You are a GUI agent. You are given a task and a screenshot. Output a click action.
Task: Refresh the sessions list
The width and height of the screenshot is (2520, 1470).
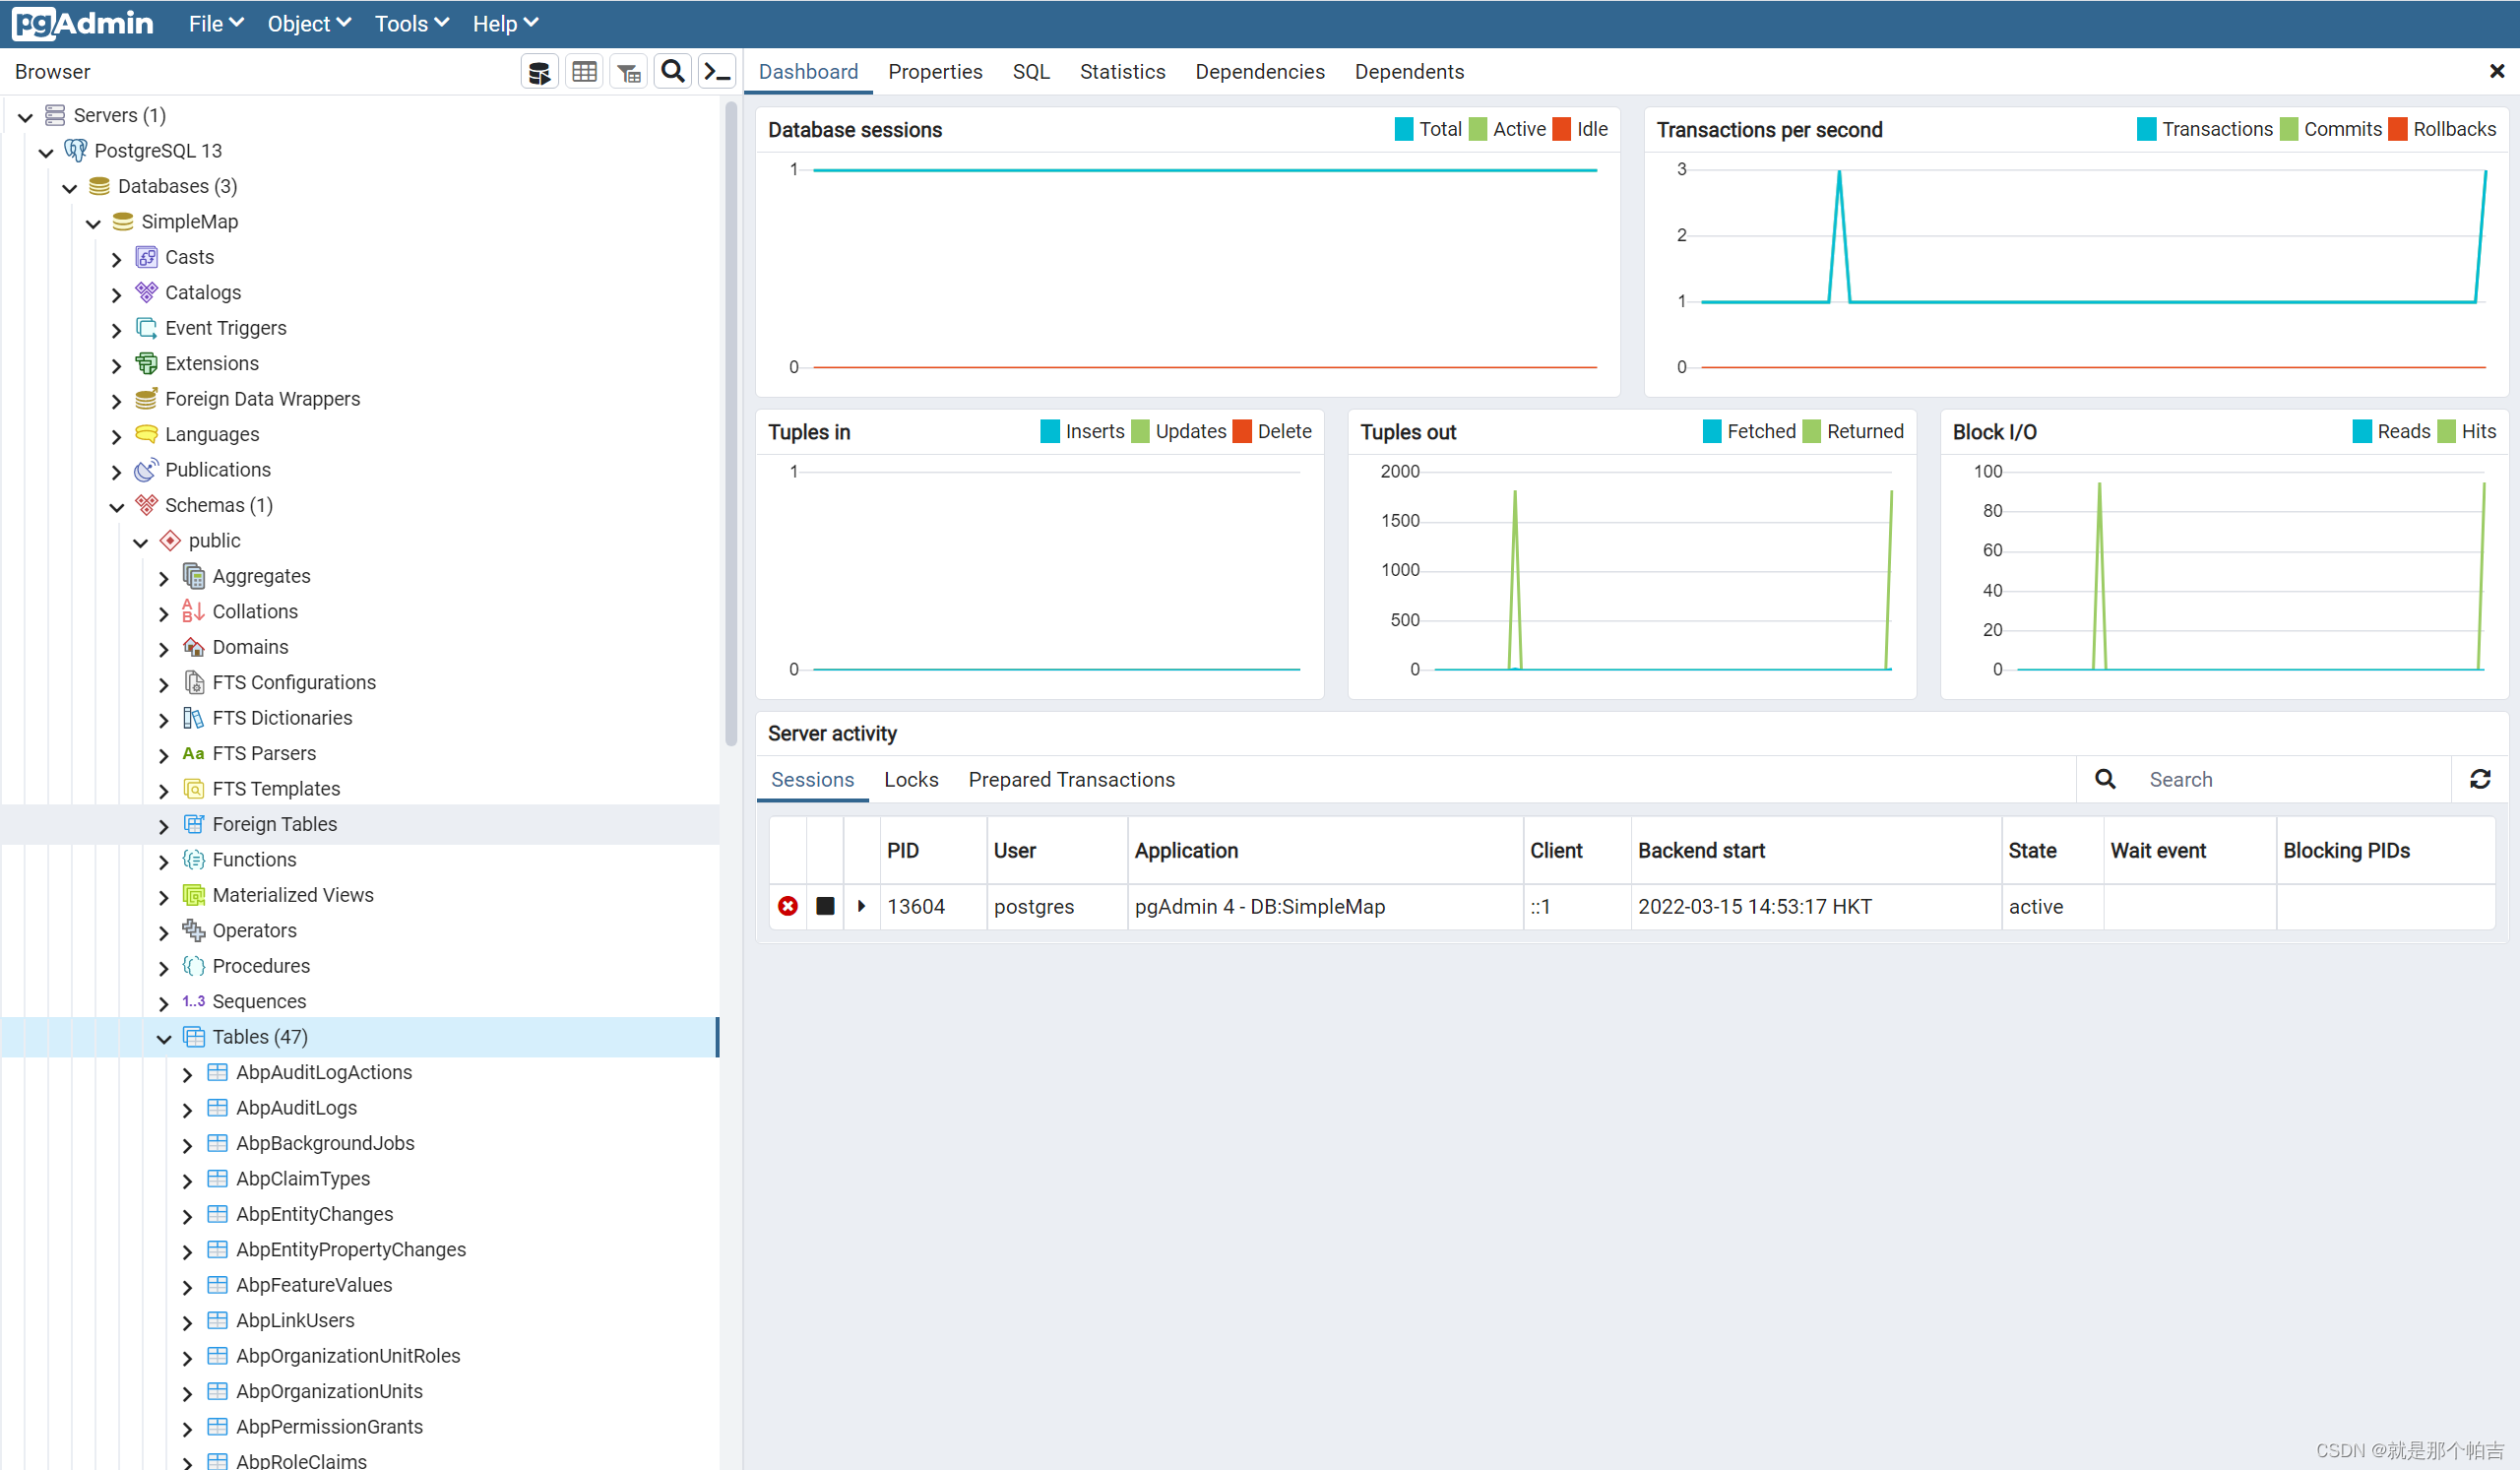(x=2482, y=779)
